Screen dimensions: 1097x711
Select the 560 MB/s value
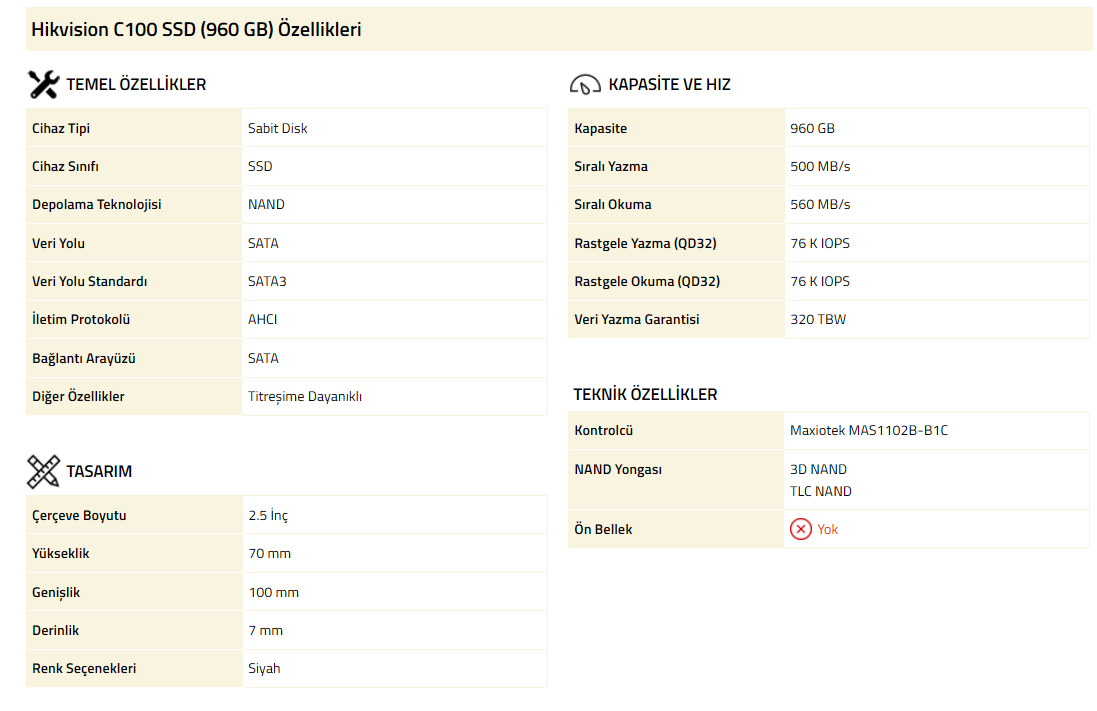(820, 204)
